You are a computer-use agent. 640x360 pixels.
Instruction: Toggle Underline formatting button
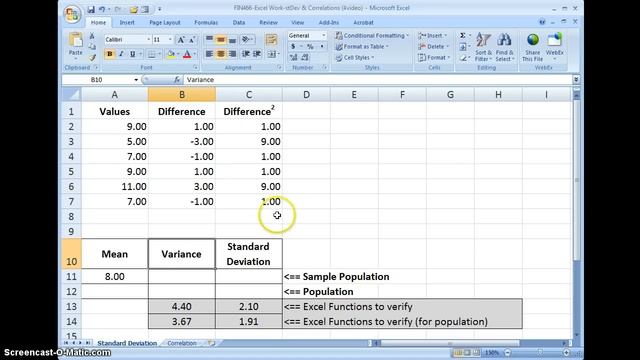(132, 54)
